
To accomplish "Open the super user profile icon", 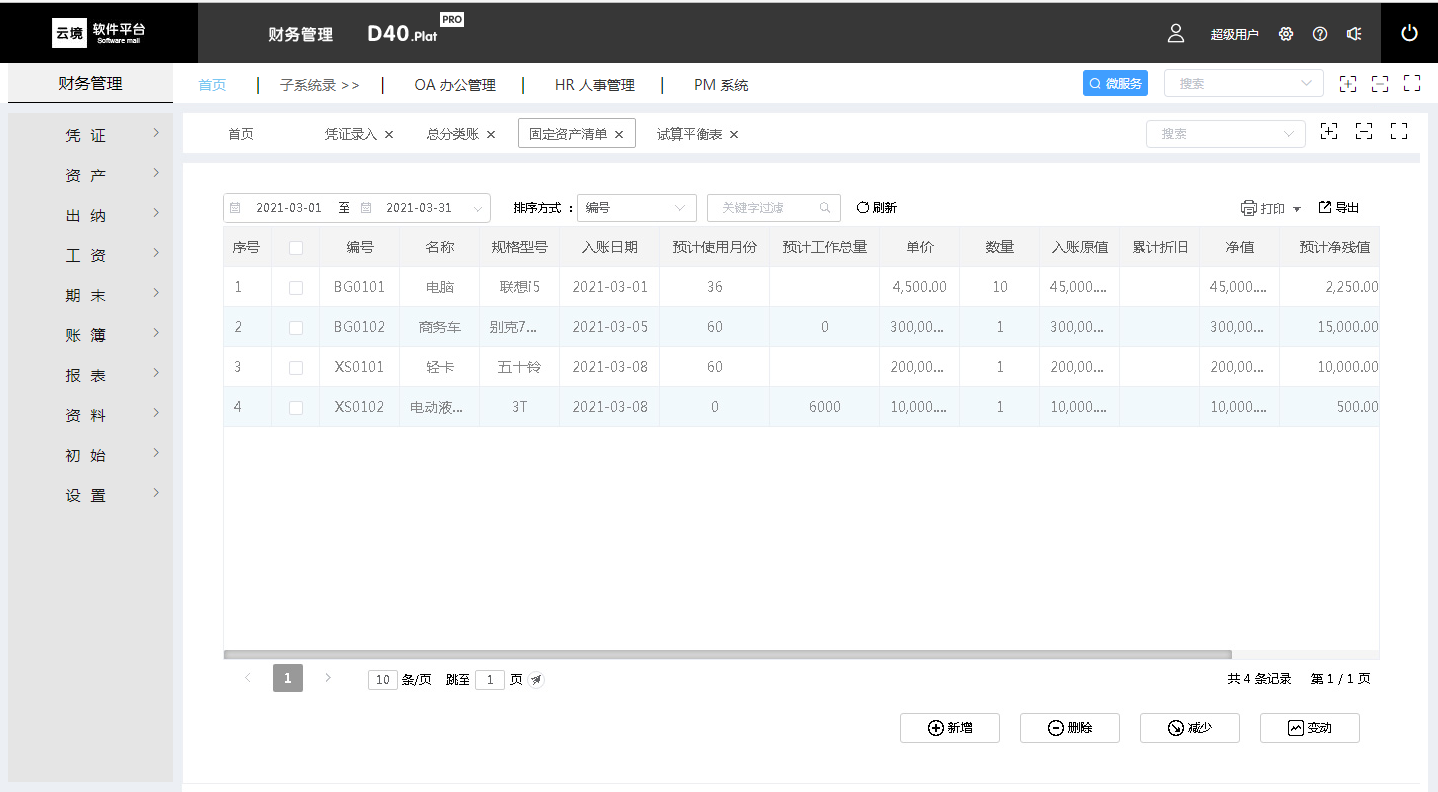I will pos(1176,33).
